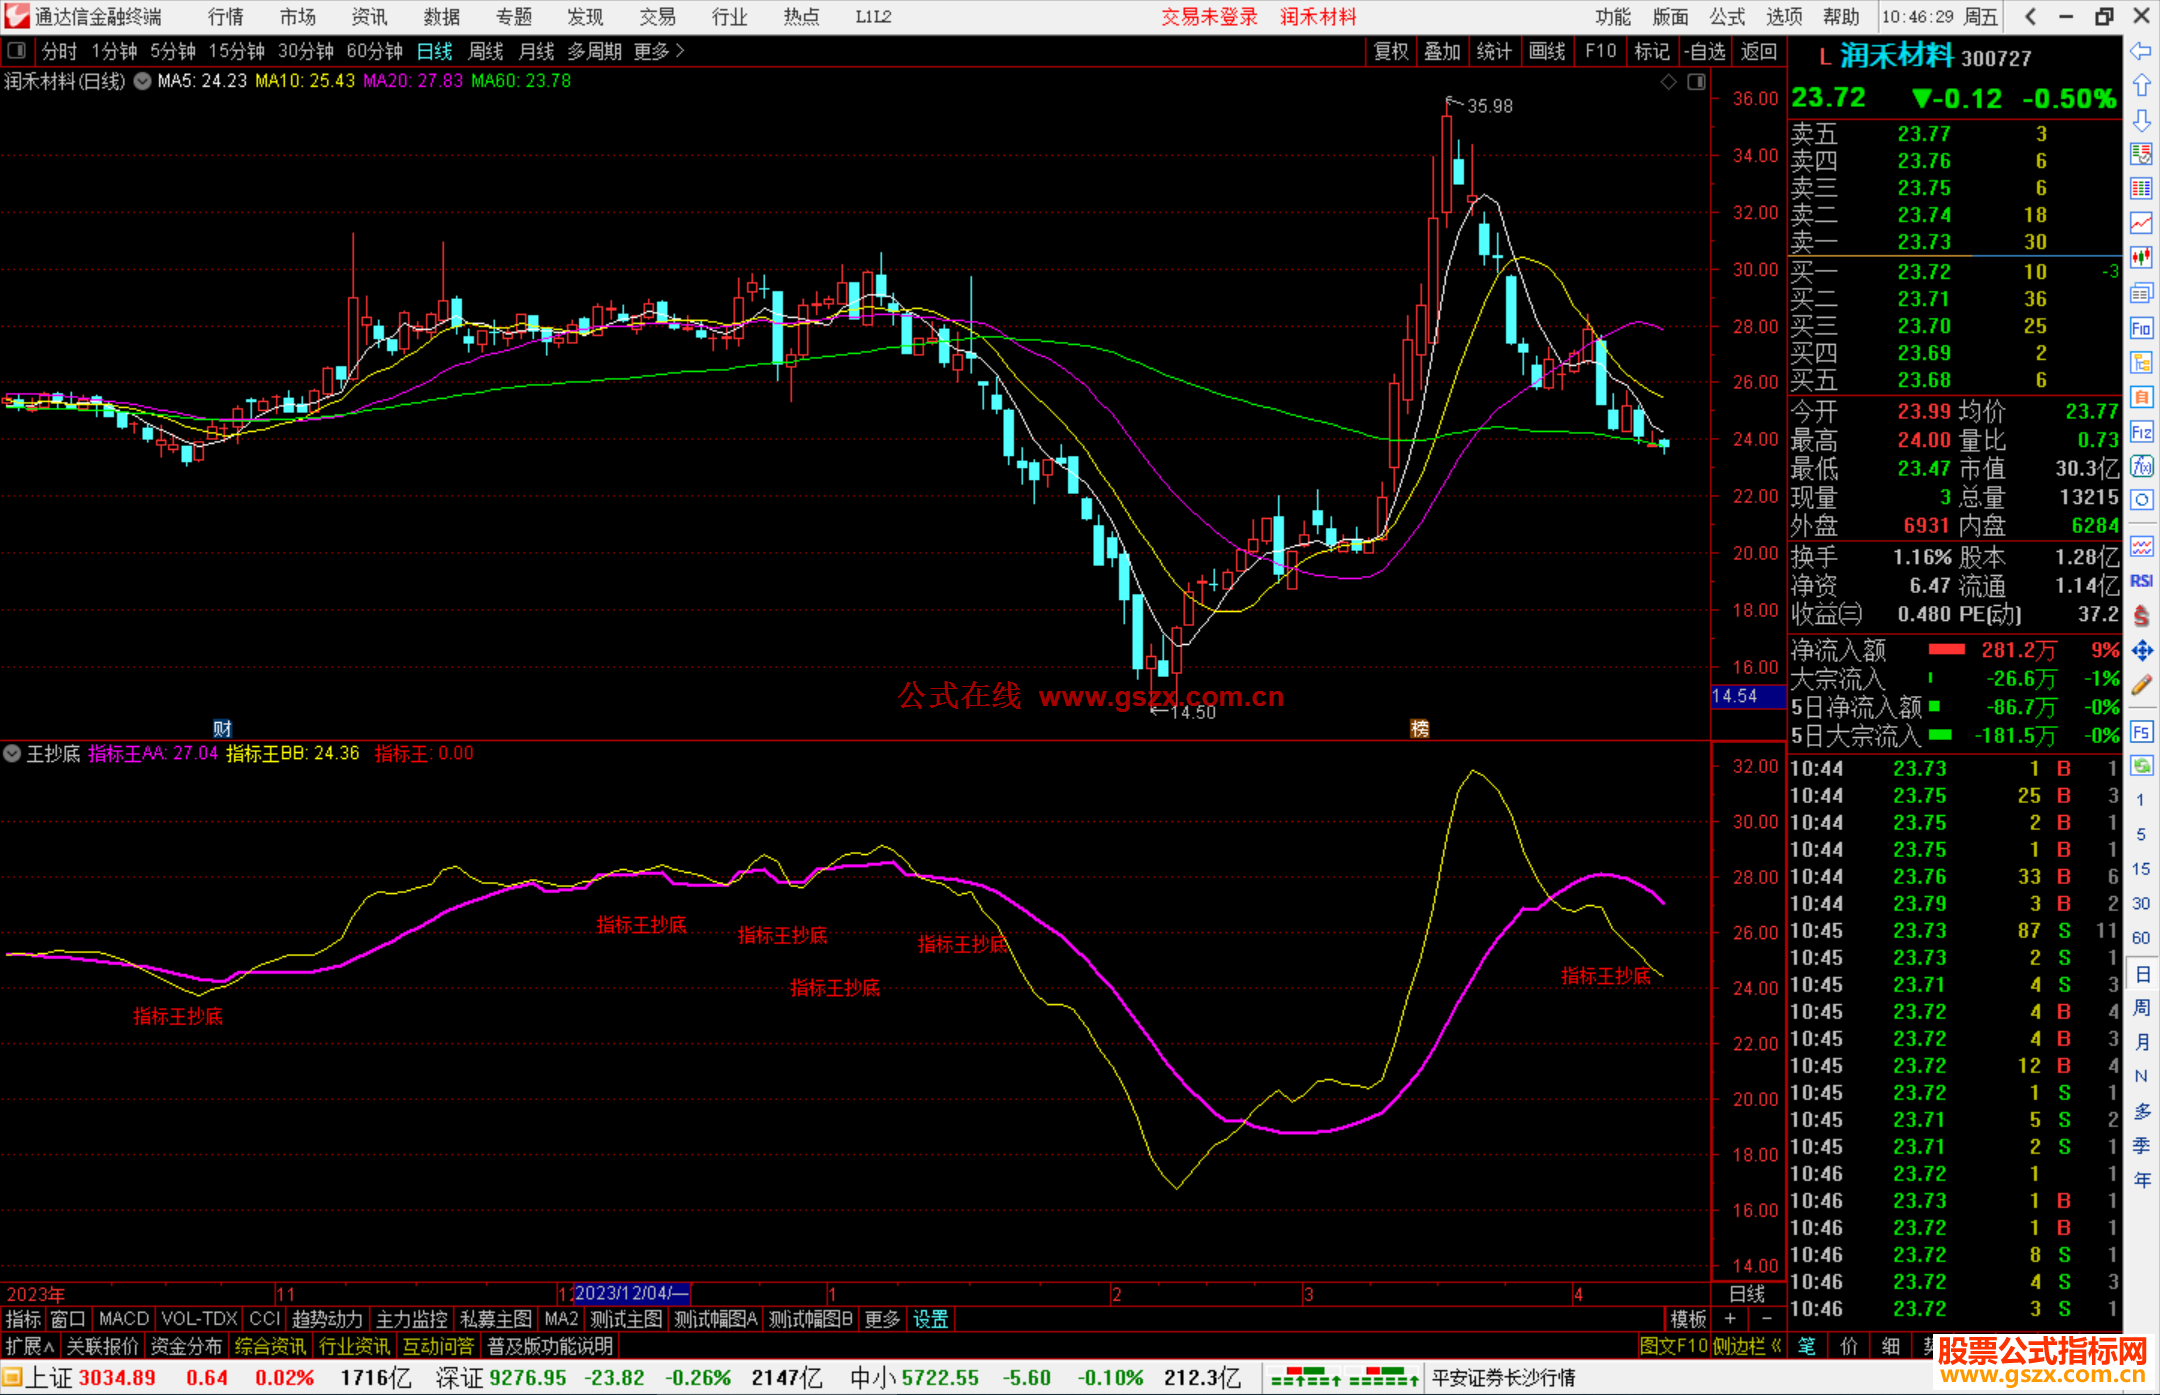Image resolution: width=2160 pixels, height=1395 pixels.
Task: Click the 设置 indicator settings link
Action: [930, 1319]
